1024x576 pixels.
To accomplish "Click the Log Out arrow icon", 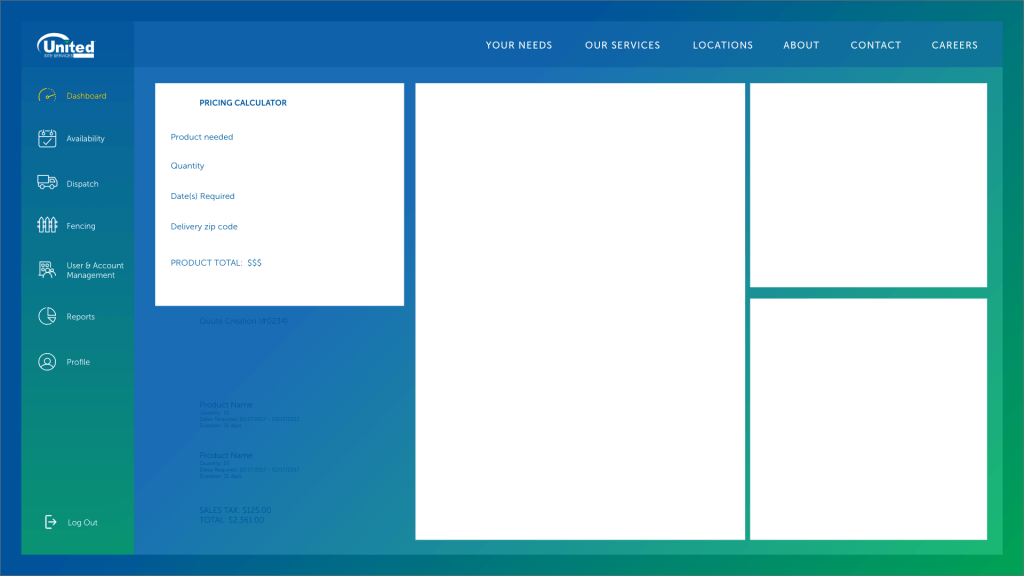I will click(x=50, y=522).
